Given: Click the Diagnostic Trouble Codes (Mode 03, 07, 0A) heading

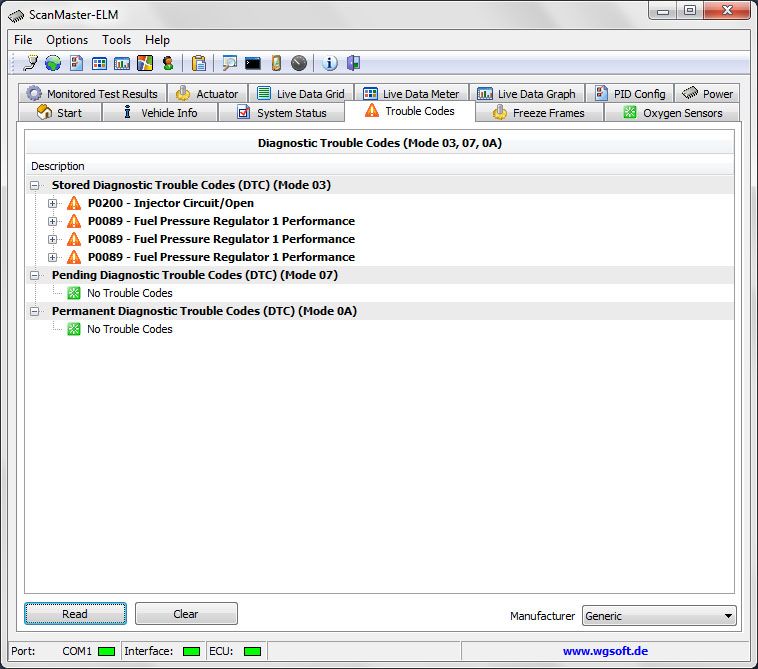Looking at the screenshot, I should 379,143.
